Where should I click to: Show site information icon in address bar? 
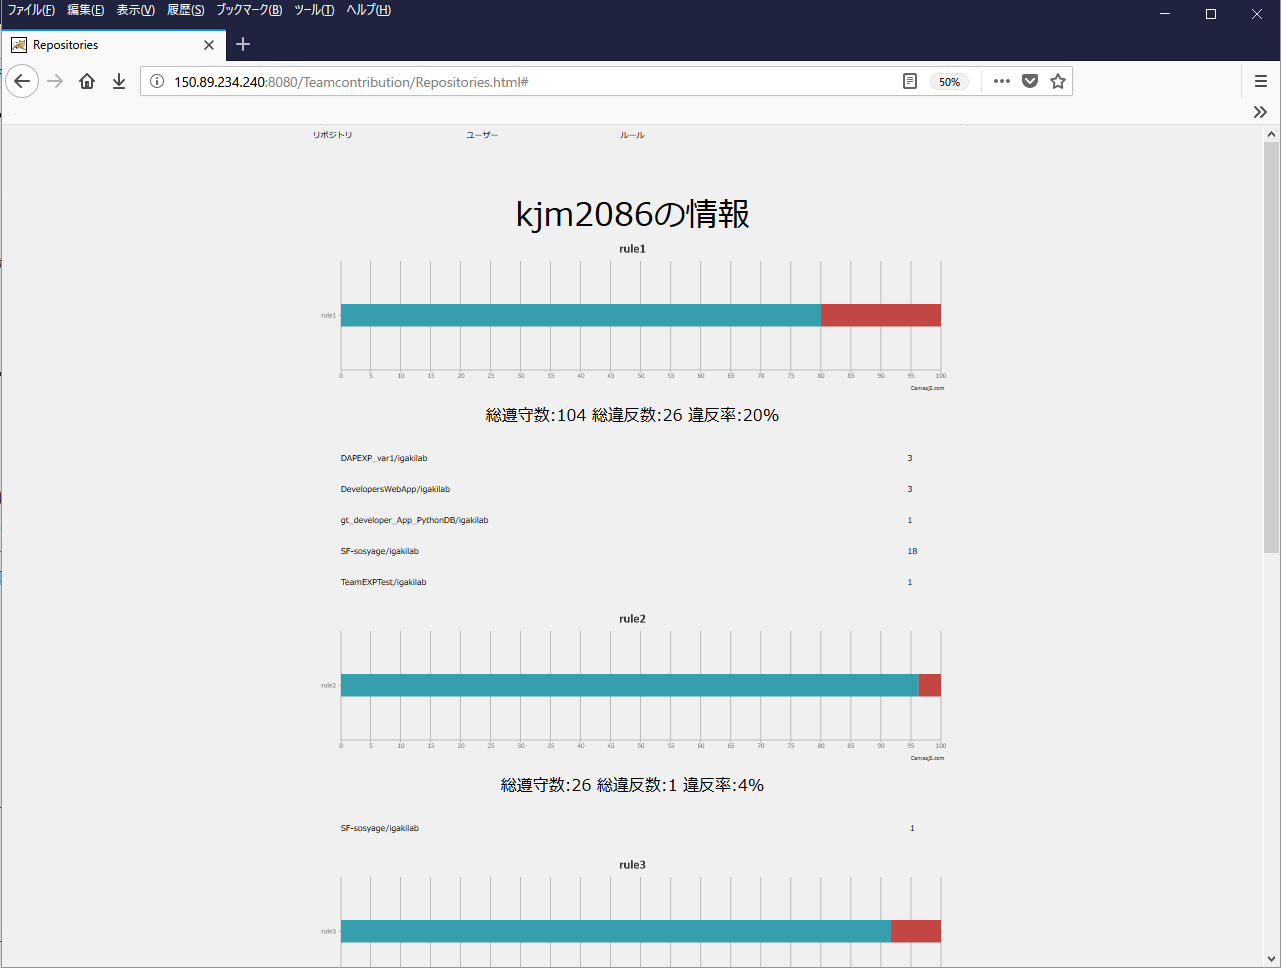click(157, 82)
